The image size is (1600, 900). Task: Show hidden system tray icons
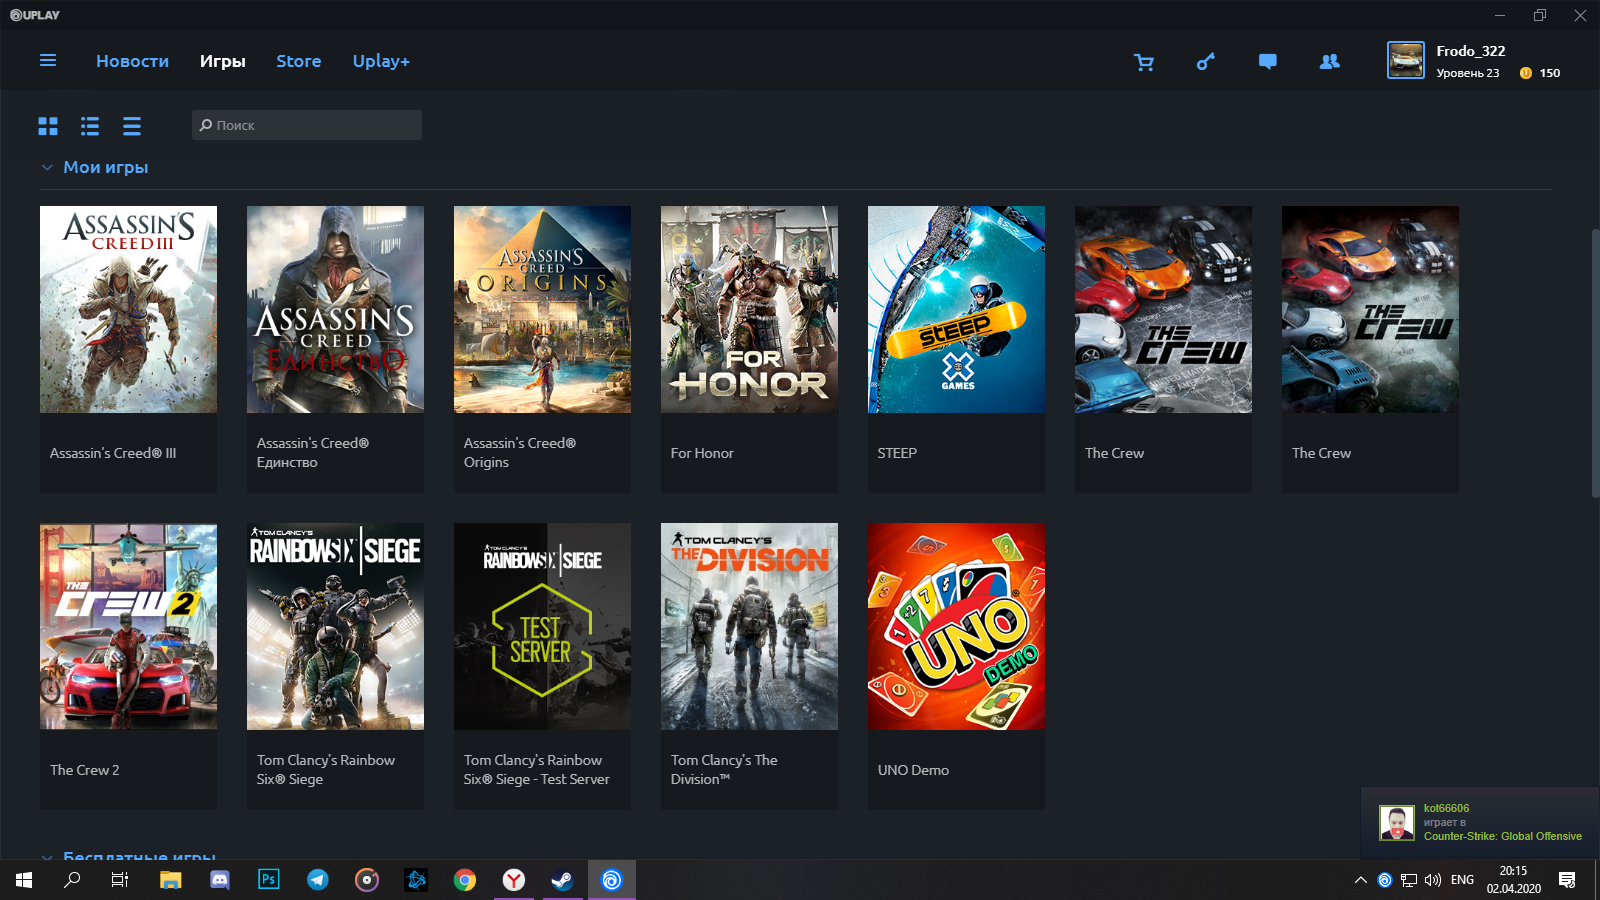[x=1360, y=880]
